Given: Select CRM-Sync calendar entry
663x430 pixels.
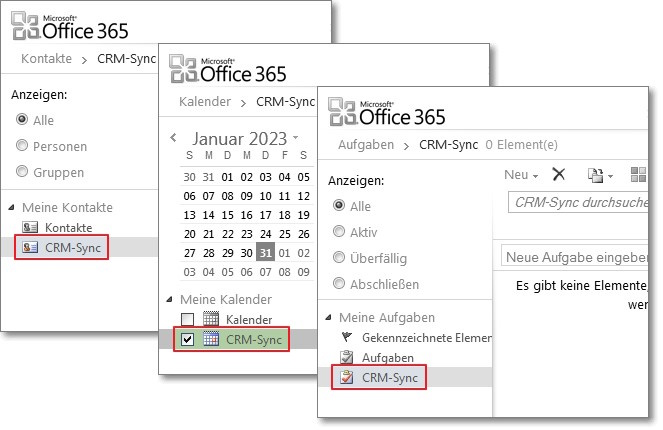Looking at the screenshot, I should click(x=254, y=339).
